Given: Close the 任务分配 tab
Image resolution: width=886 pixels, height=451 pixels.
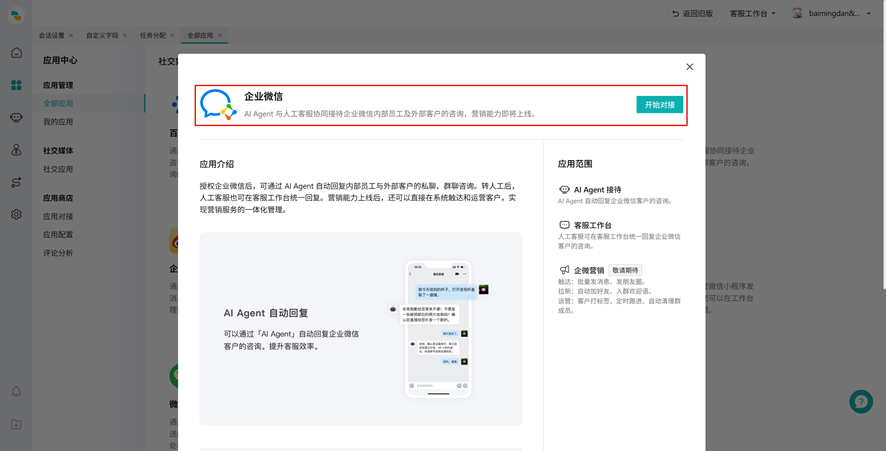Looking at the screenshot, I should click(172, 35).
